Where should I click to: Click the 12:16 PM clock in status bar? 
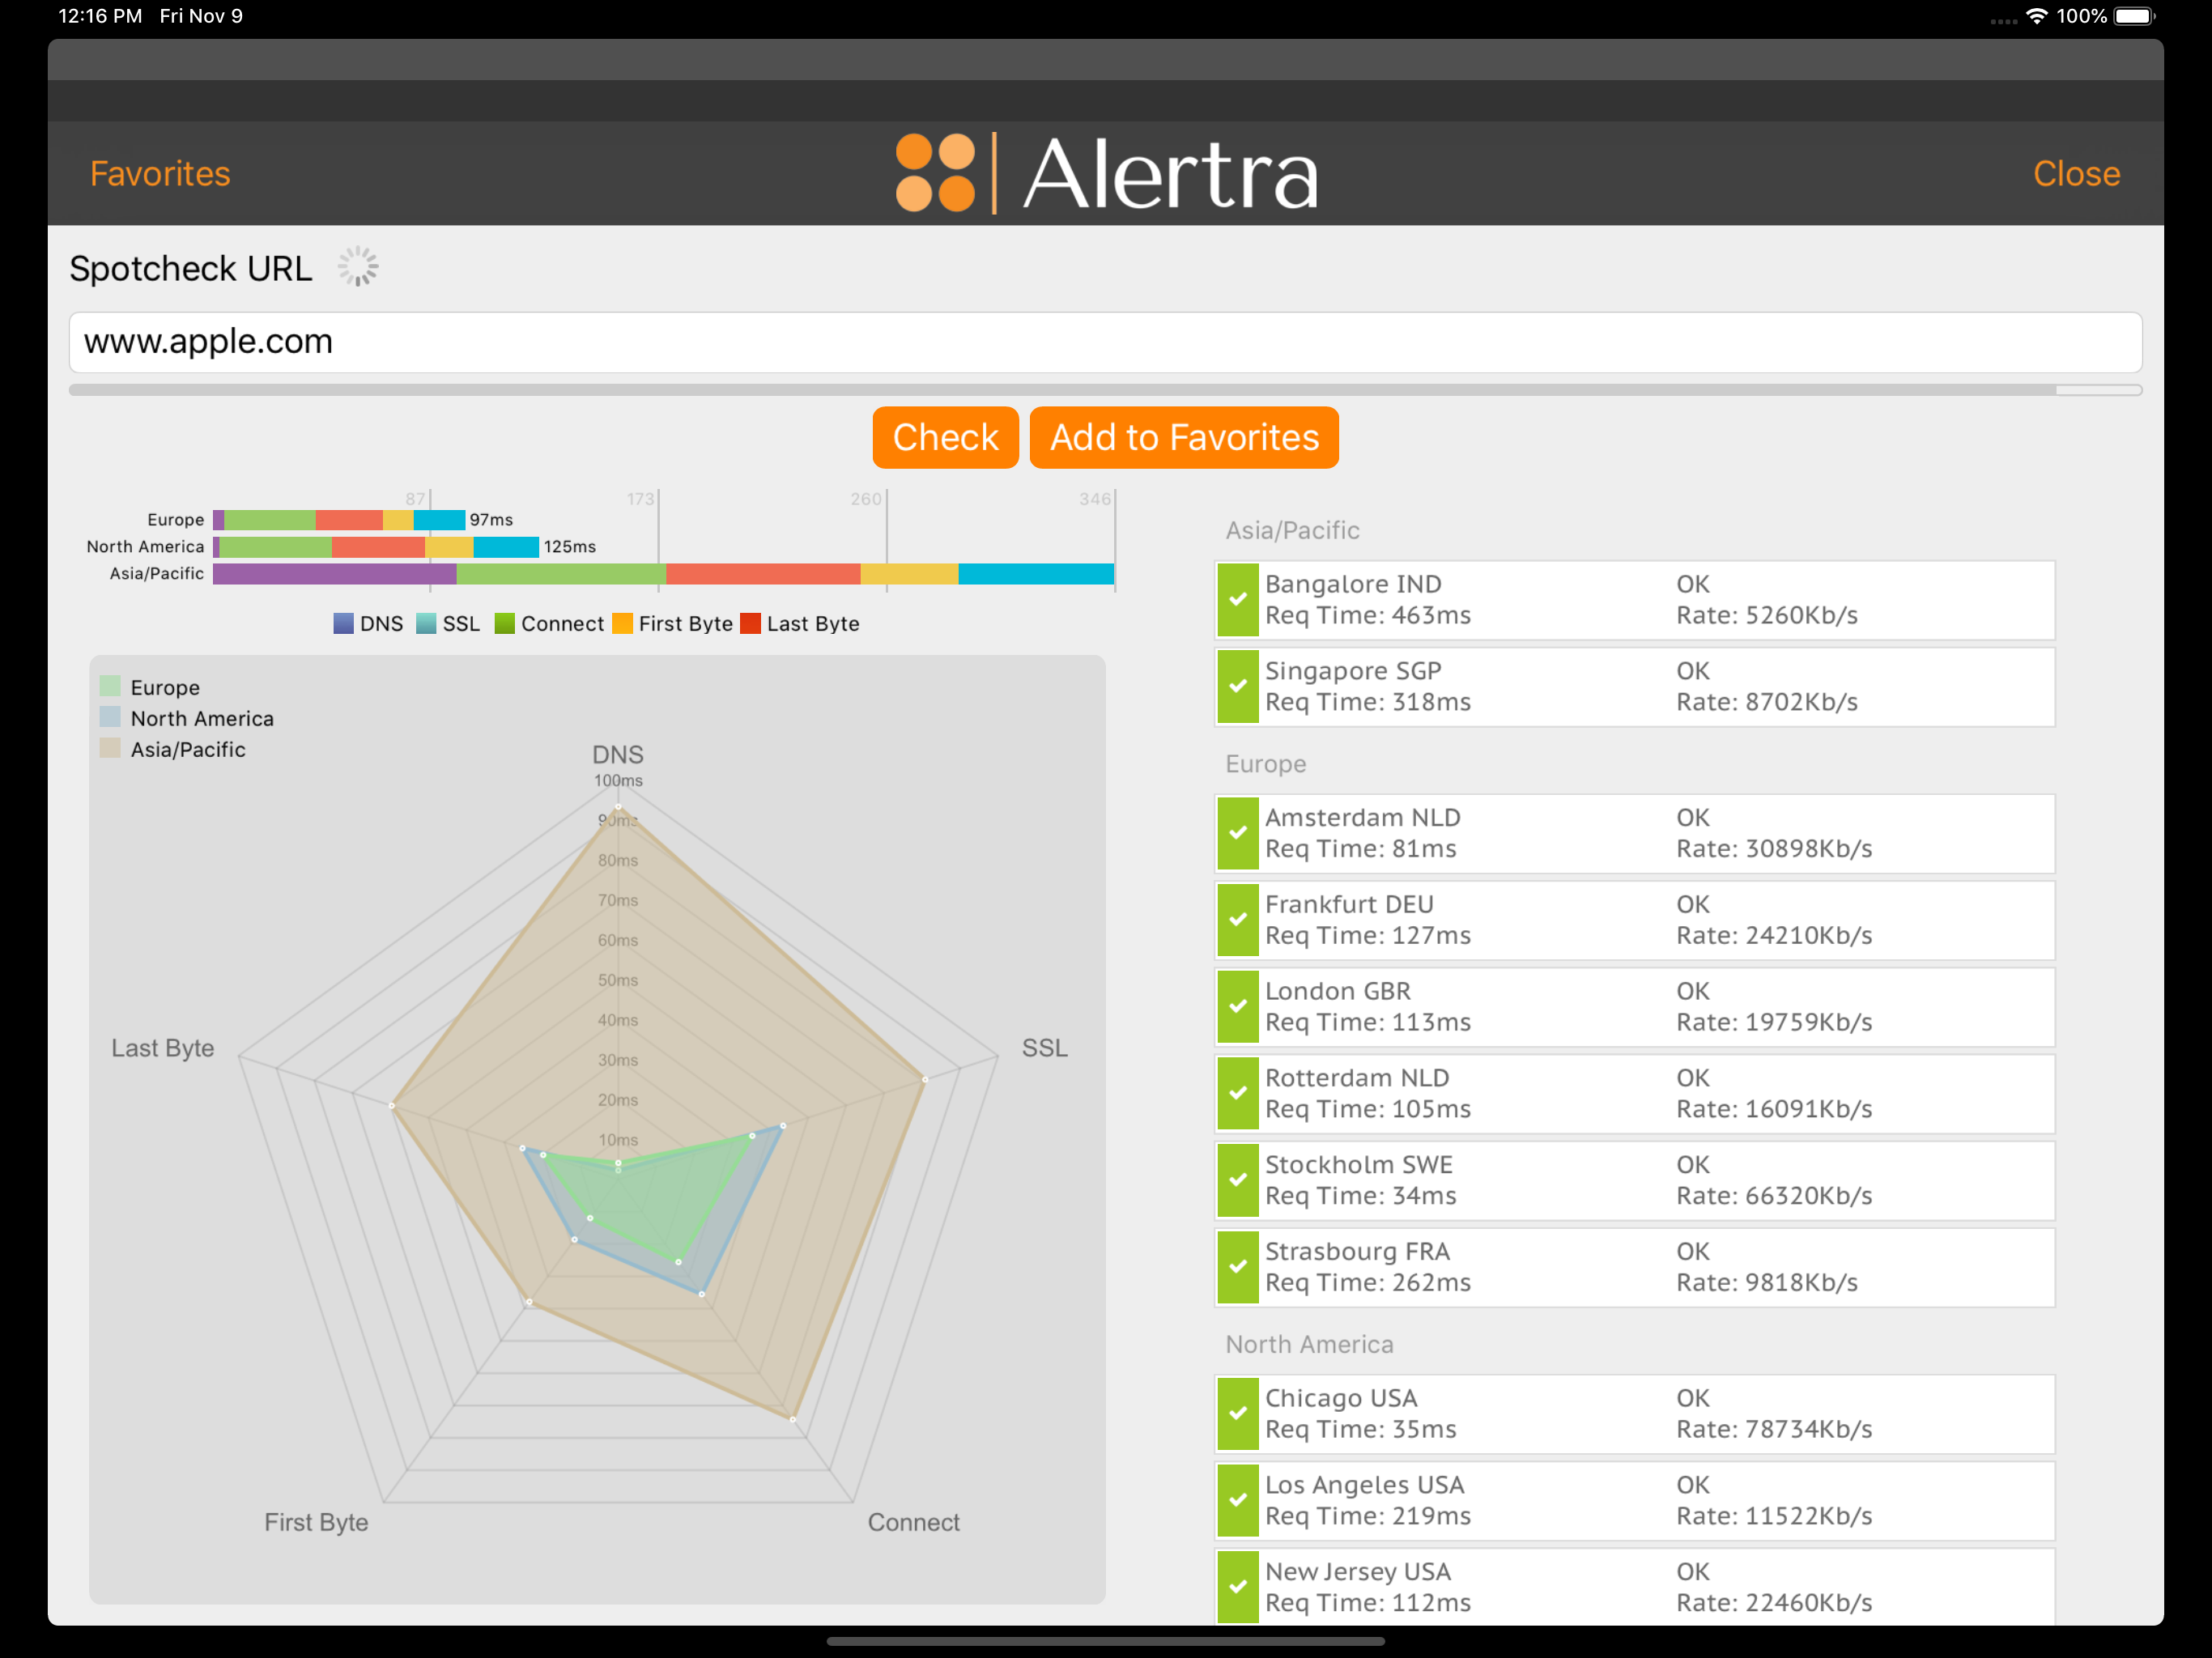point(100,16)
